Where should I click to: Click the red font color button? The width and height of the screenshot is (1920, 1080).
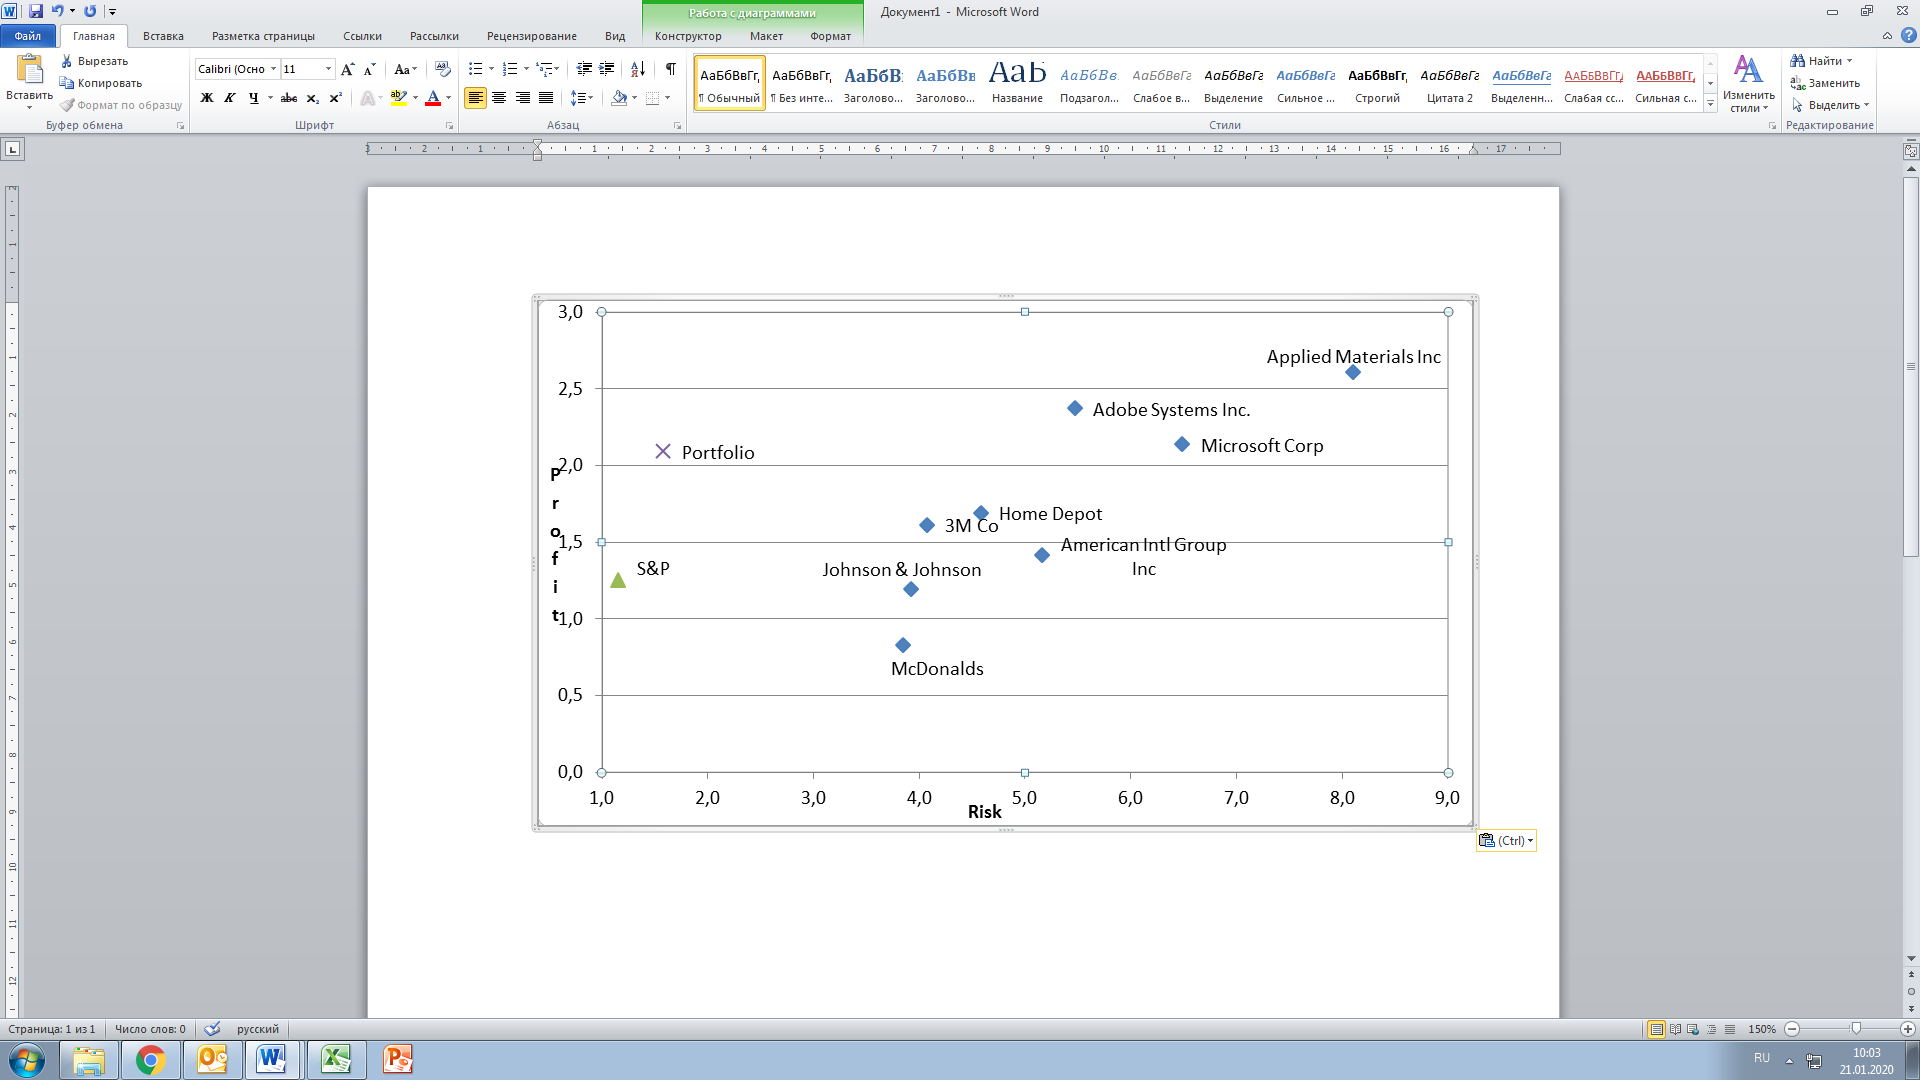(433, 98)
